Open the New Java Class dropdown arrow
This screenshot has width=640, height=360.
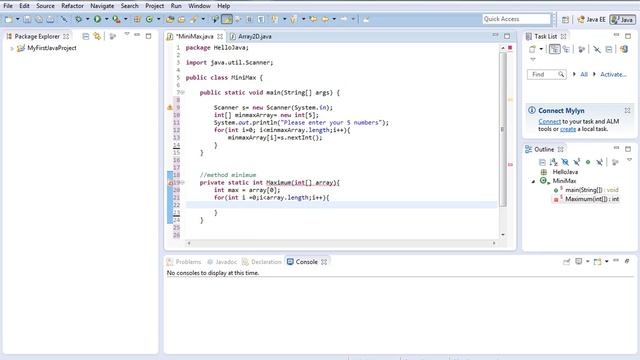159,19
